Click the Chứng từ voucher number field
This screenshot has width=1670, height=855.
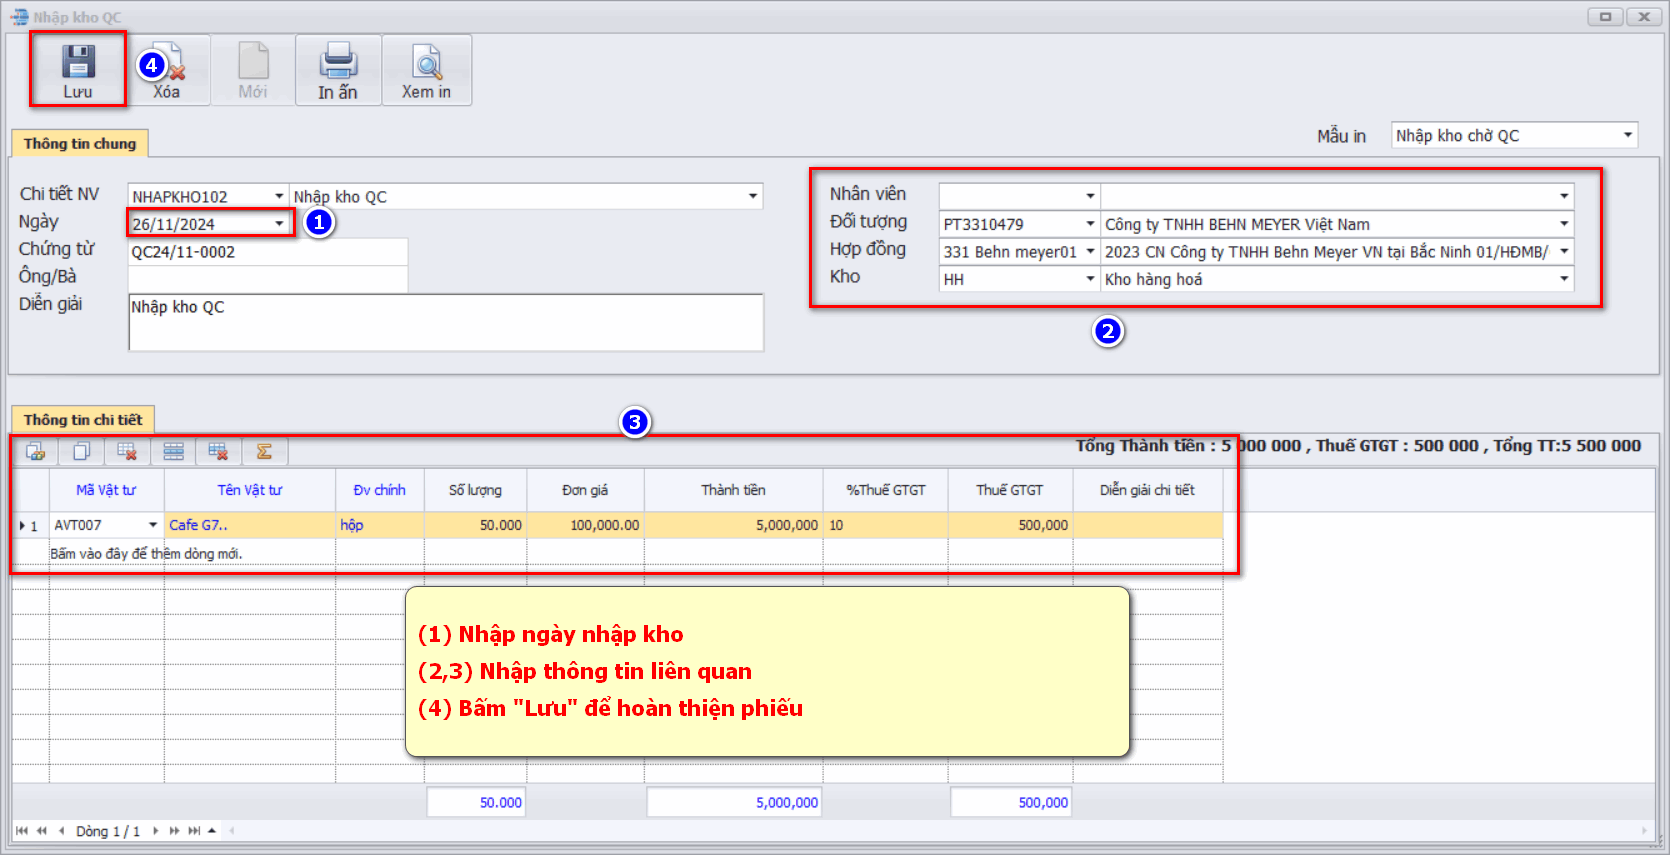tap(267, 252)
